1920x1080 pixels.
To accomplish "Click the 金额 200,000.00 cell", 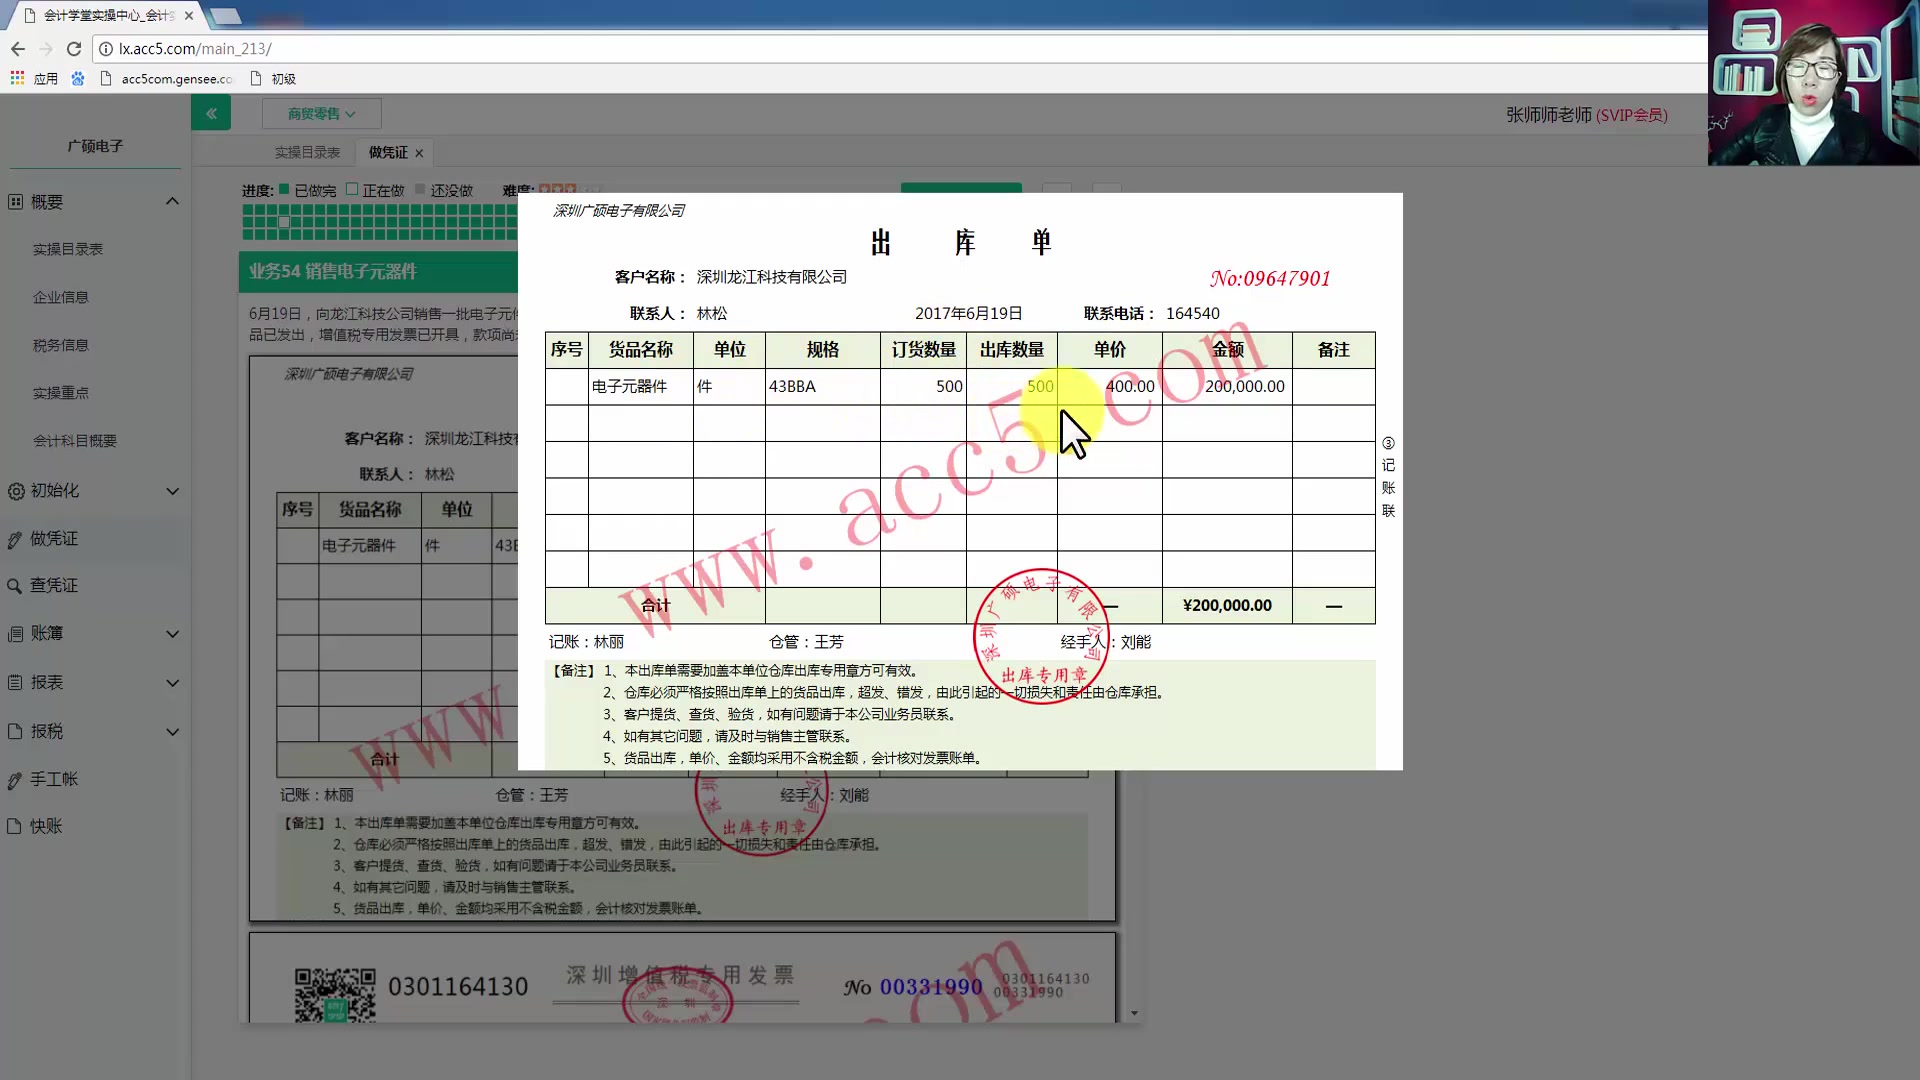I will click(1227, 386).
